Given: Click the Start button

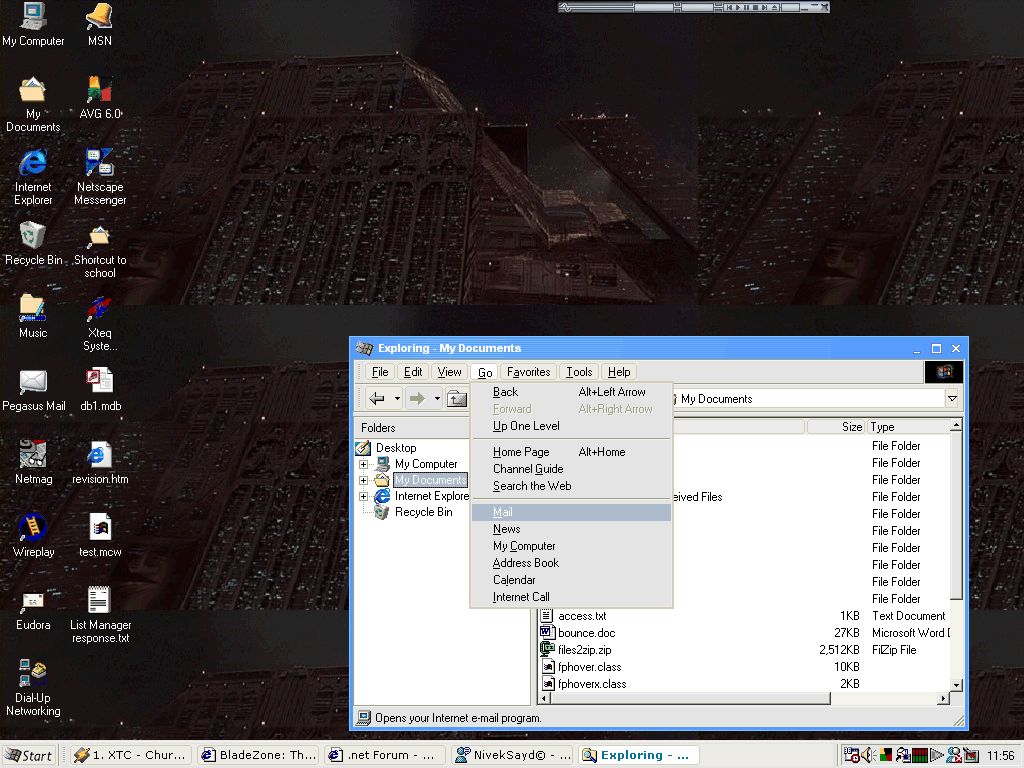Looking at the screenshot, I should 29,755.
